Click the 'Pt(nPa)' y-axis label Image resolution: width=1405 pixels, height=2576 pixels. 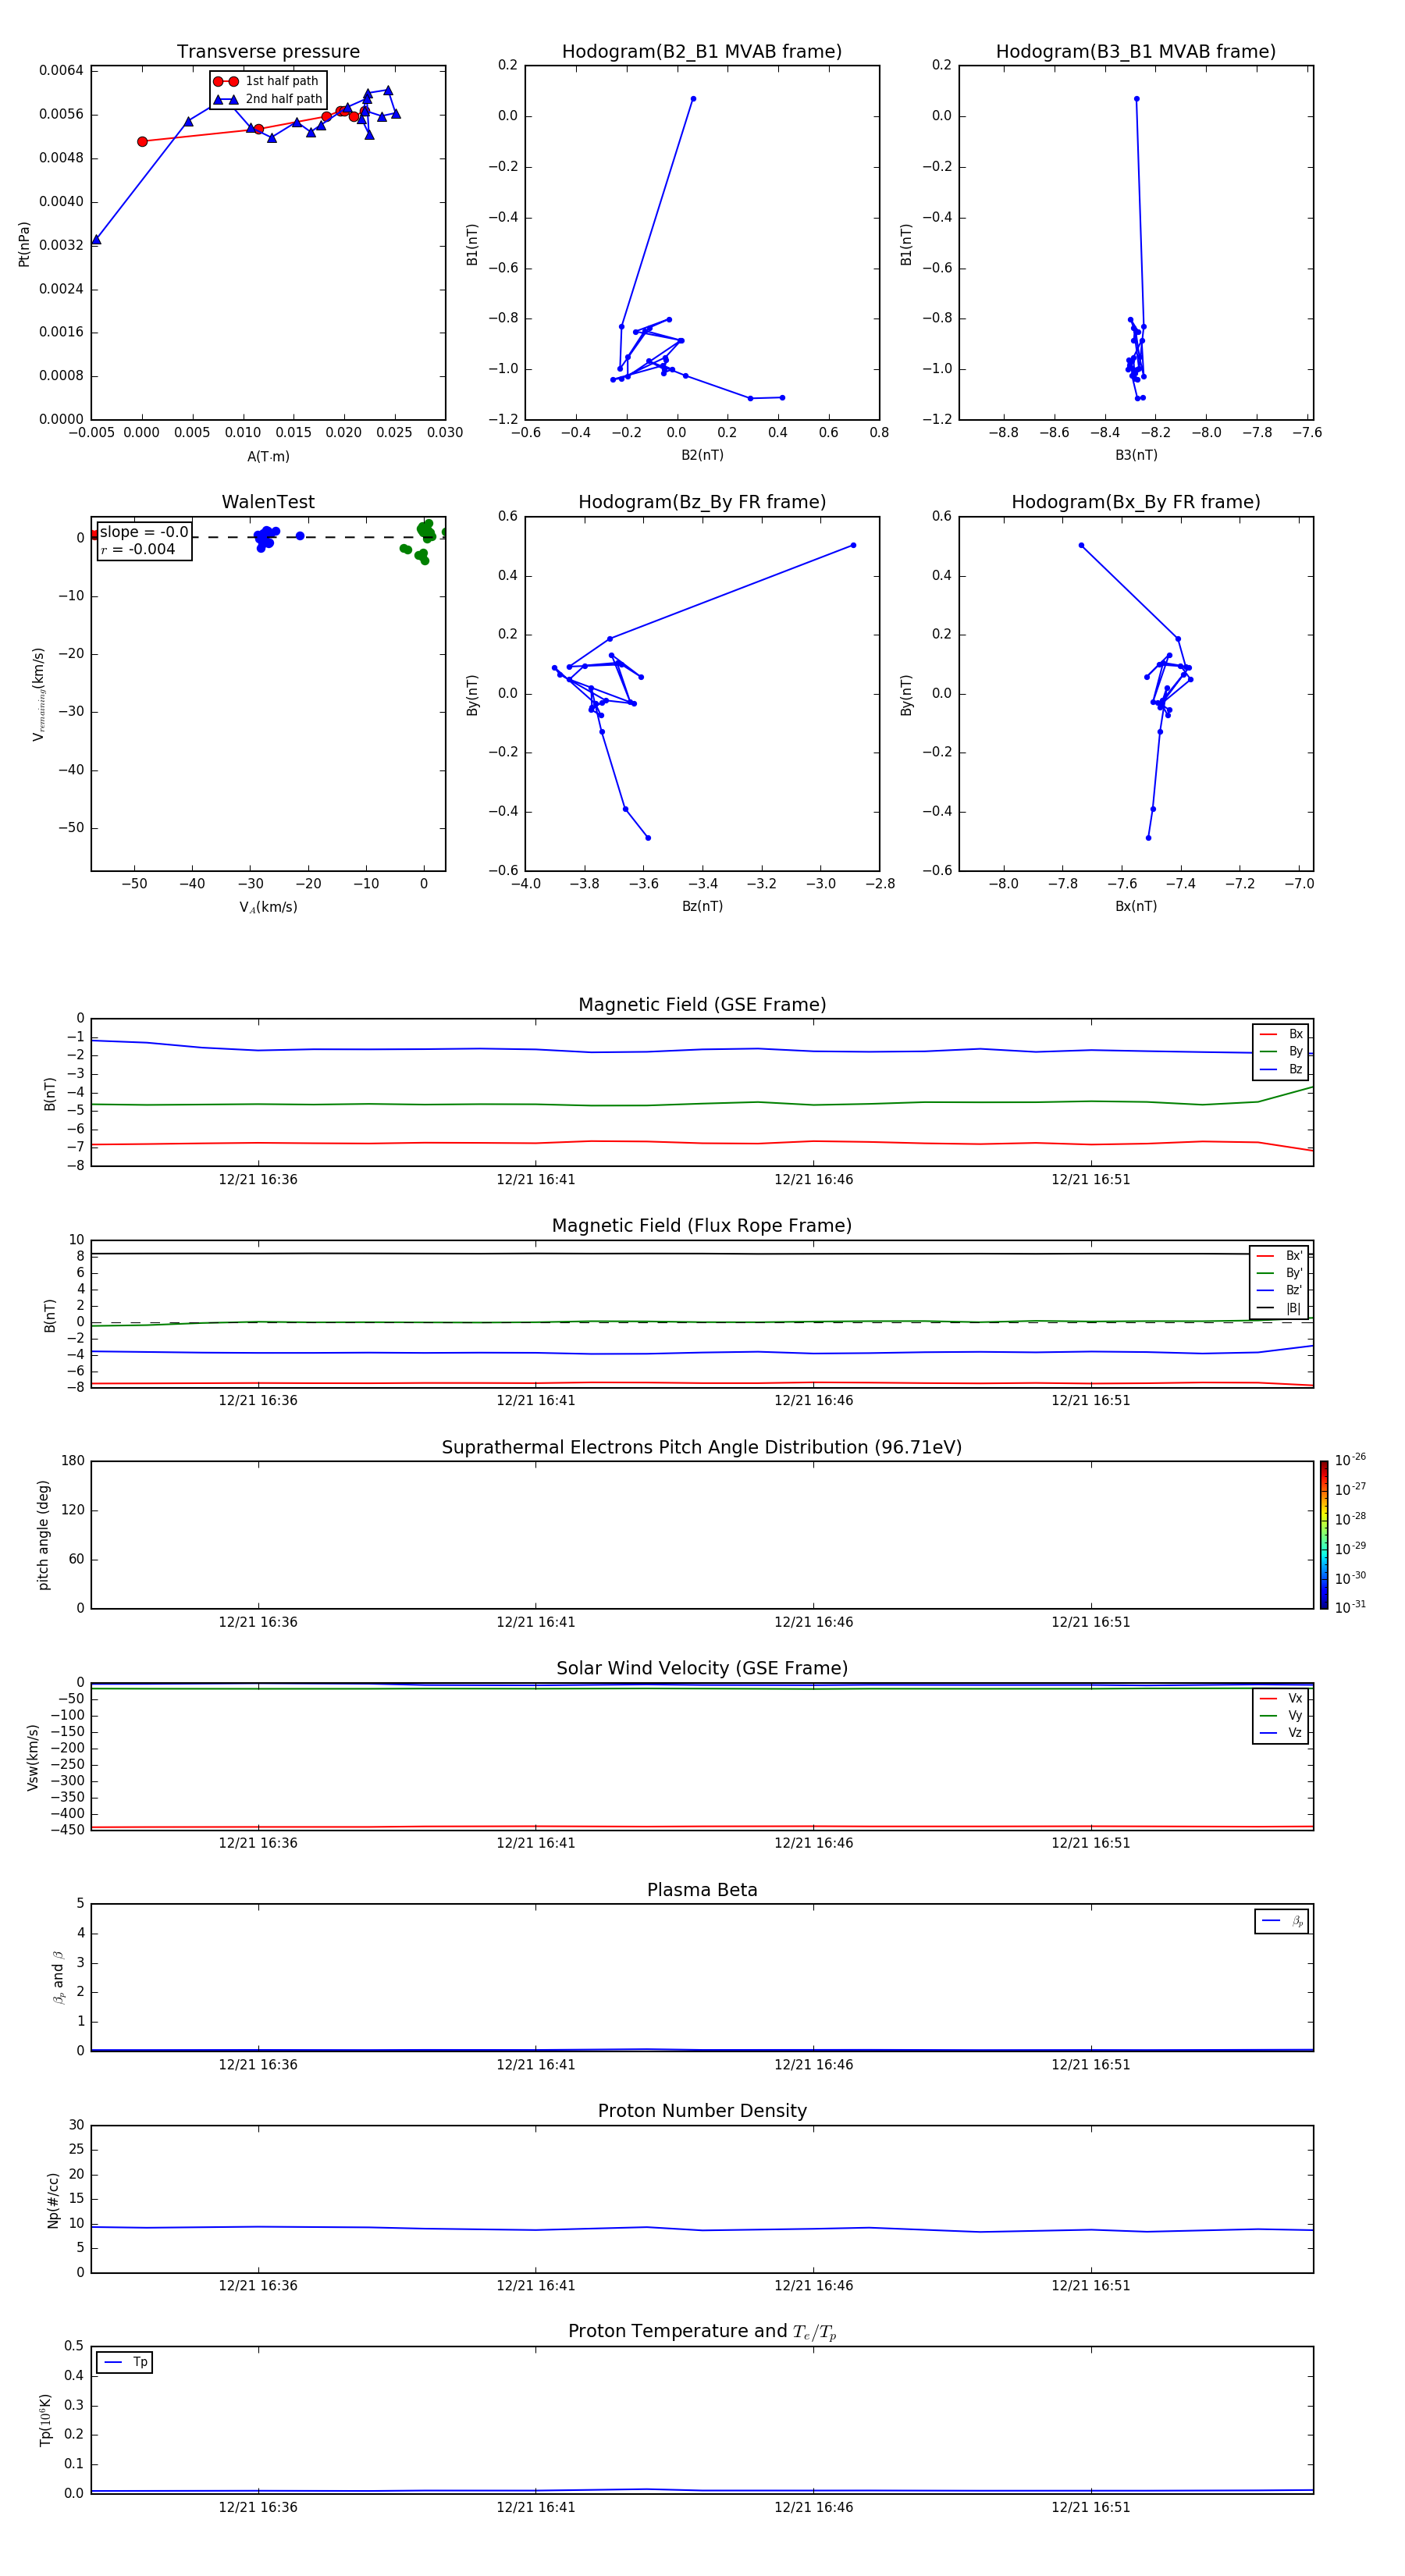[x=24, y=244]
